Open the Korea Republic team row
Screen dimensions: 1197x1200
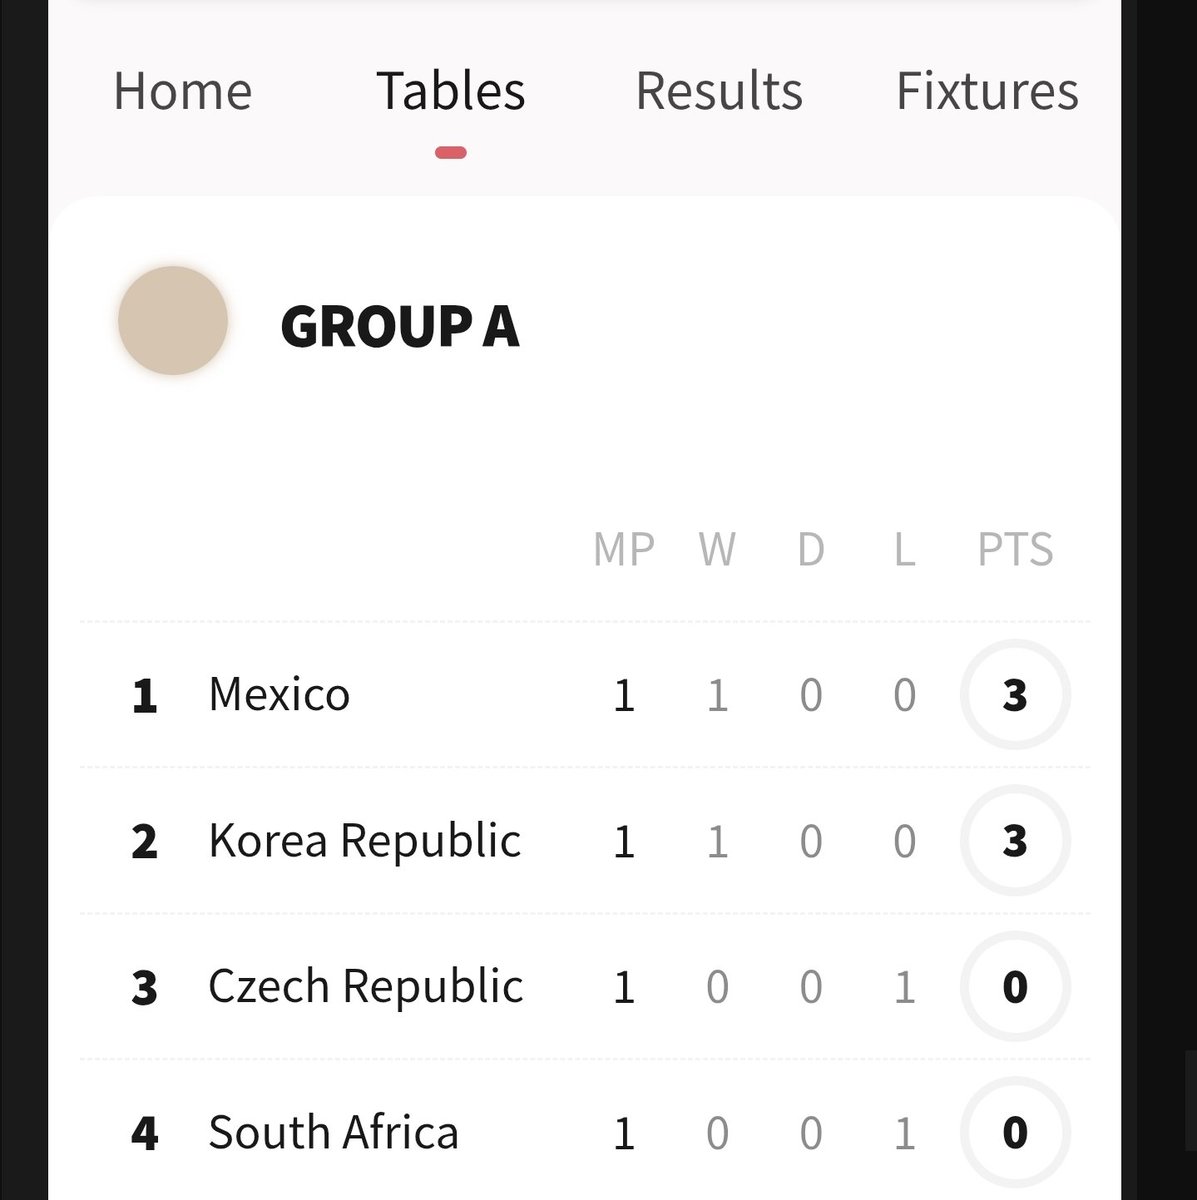click(x=585, y=841)
